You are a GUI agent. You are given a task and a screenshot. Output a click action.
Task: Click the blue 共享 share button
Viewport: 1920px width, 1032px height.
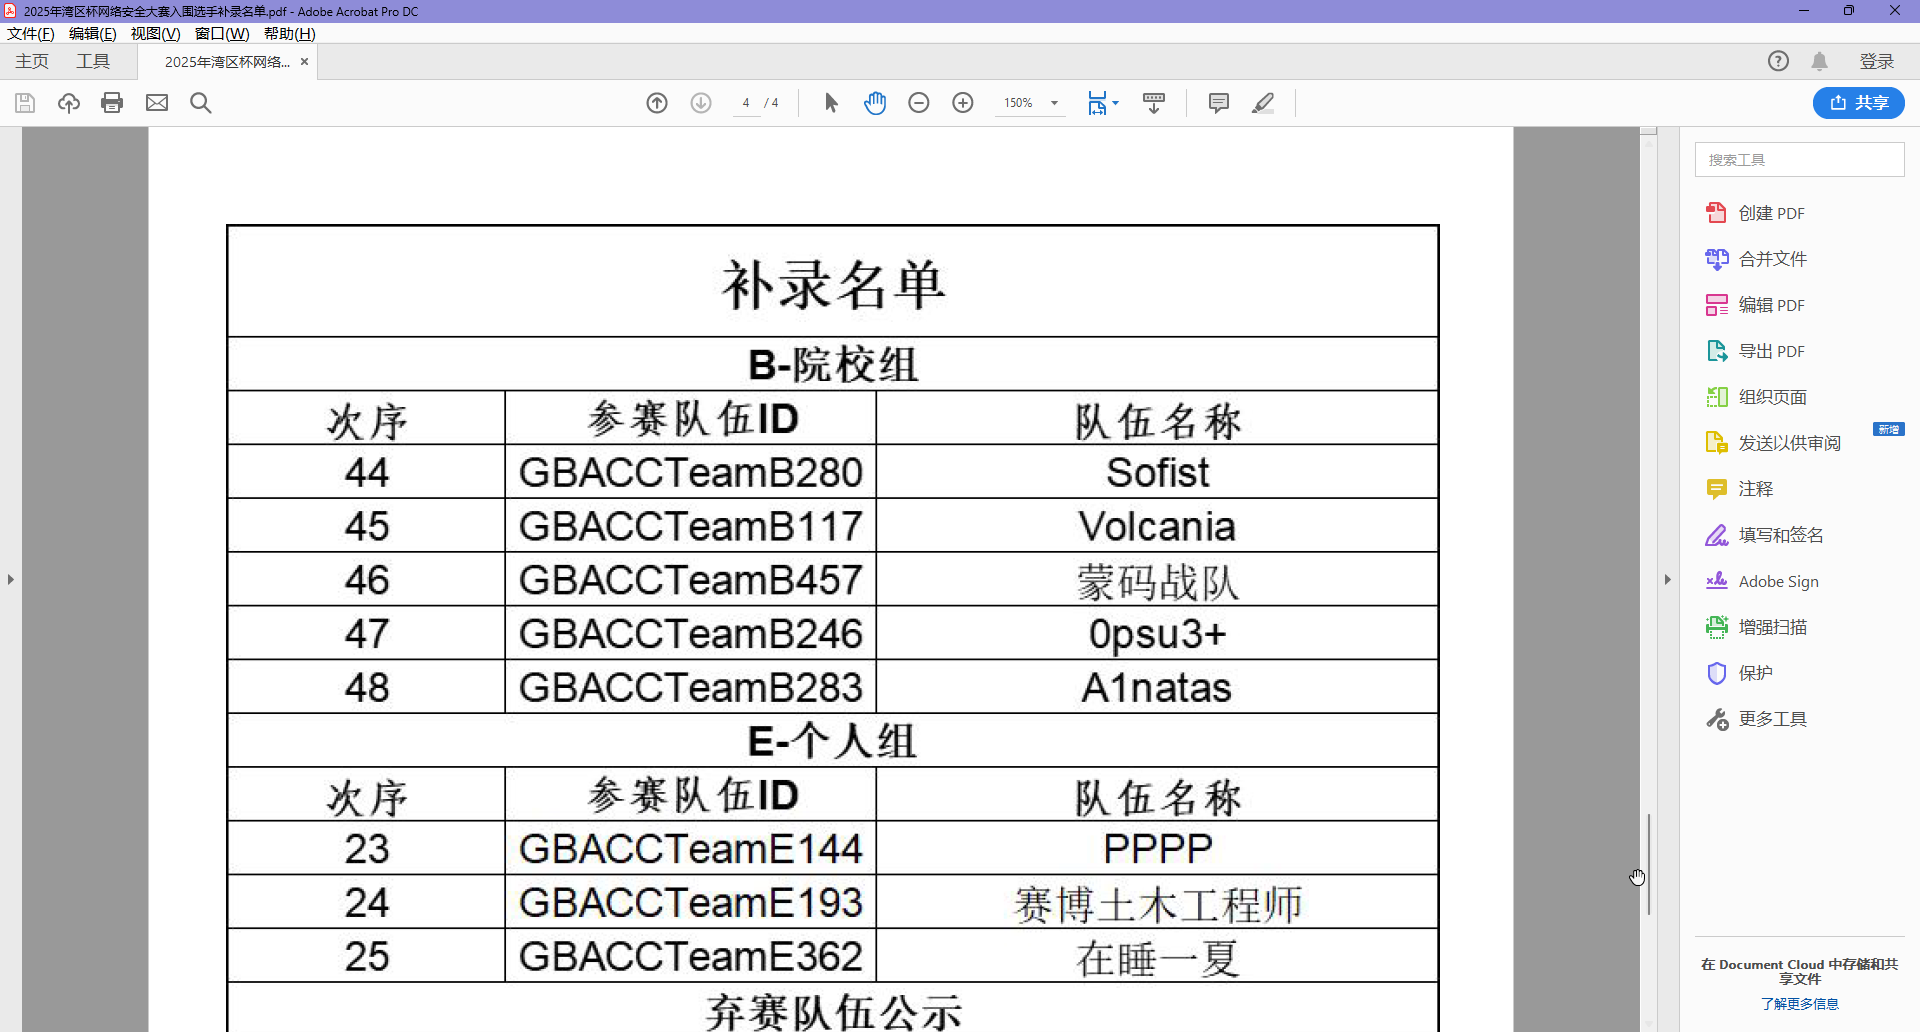click(x=1858, y=103)
